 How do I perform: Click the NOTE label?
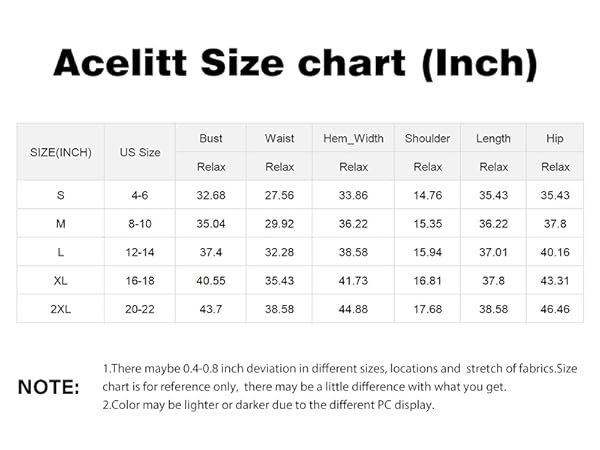tap(49, 387)
